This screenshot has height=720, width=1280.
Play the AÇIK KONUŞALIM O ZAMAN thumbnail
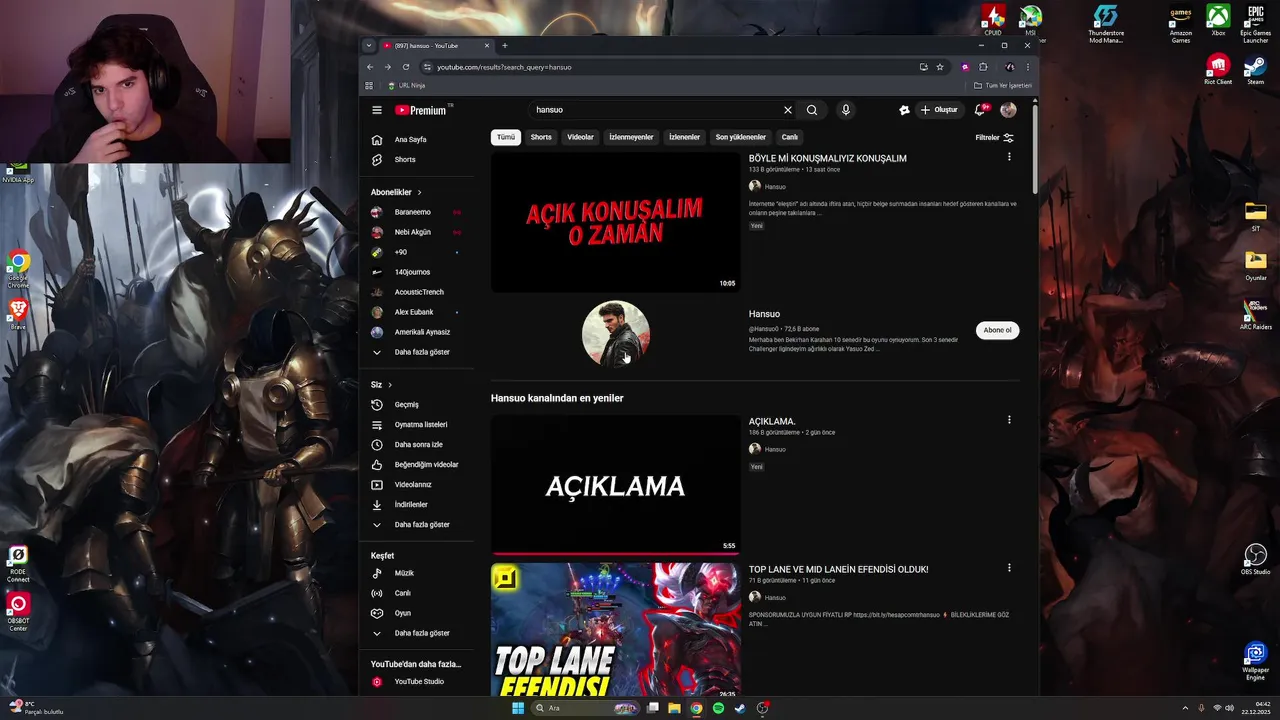click(616, 222)
